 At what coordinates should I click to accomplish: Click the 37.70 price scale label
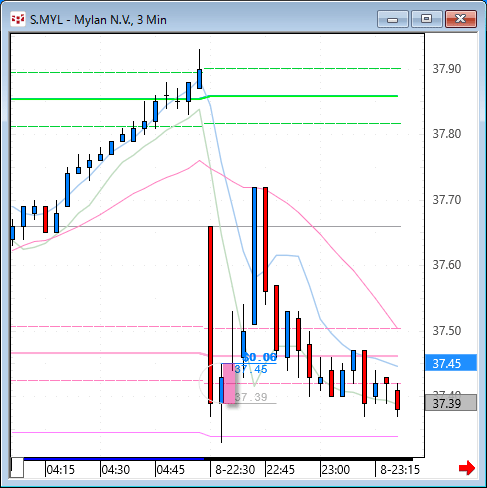point(447,200)
